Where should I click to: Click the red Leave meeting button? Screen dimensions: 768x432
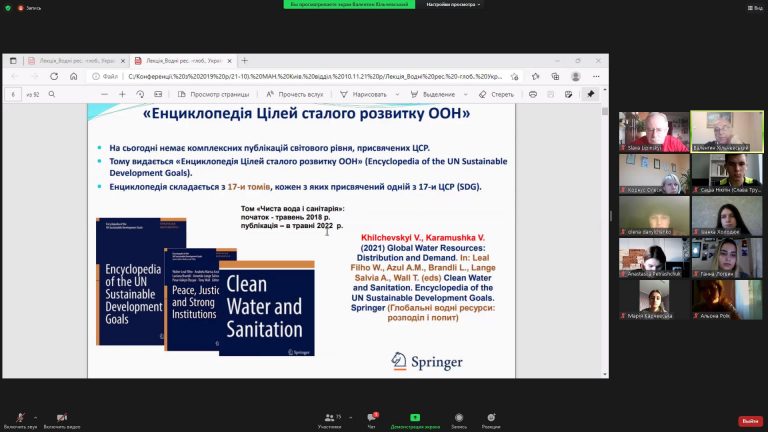(x=750, y=421)
